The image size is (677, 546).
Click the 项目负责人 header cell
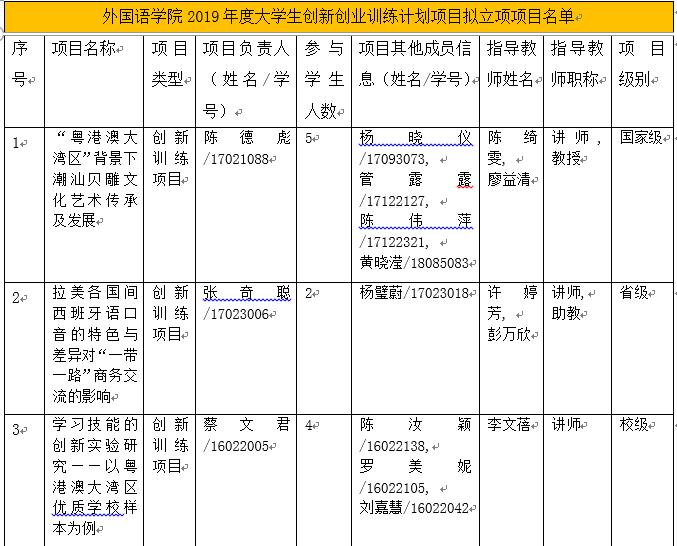[x=246, y=79]
